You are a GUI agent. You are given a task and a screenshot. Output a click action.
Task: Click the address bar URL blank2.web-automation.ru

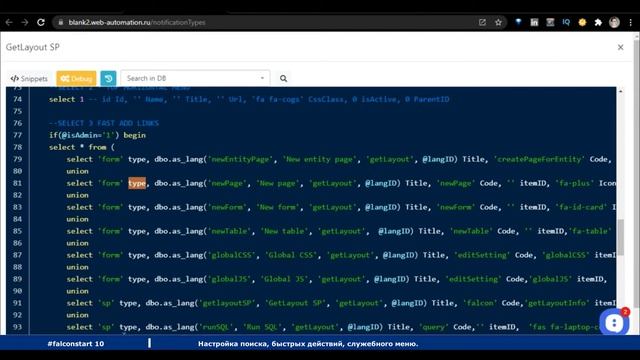(x=109, y=22)
